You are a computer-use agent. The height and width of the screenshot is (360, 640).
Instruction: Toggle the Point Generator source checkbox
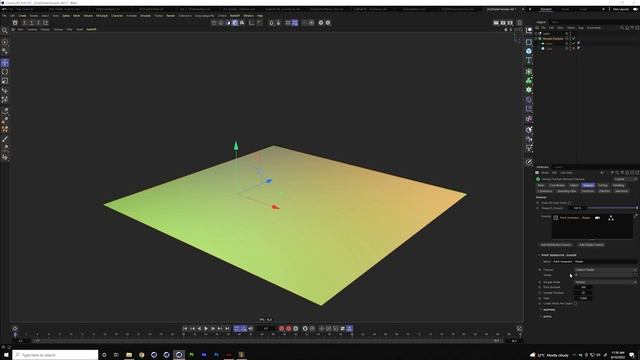click(556, 218)
